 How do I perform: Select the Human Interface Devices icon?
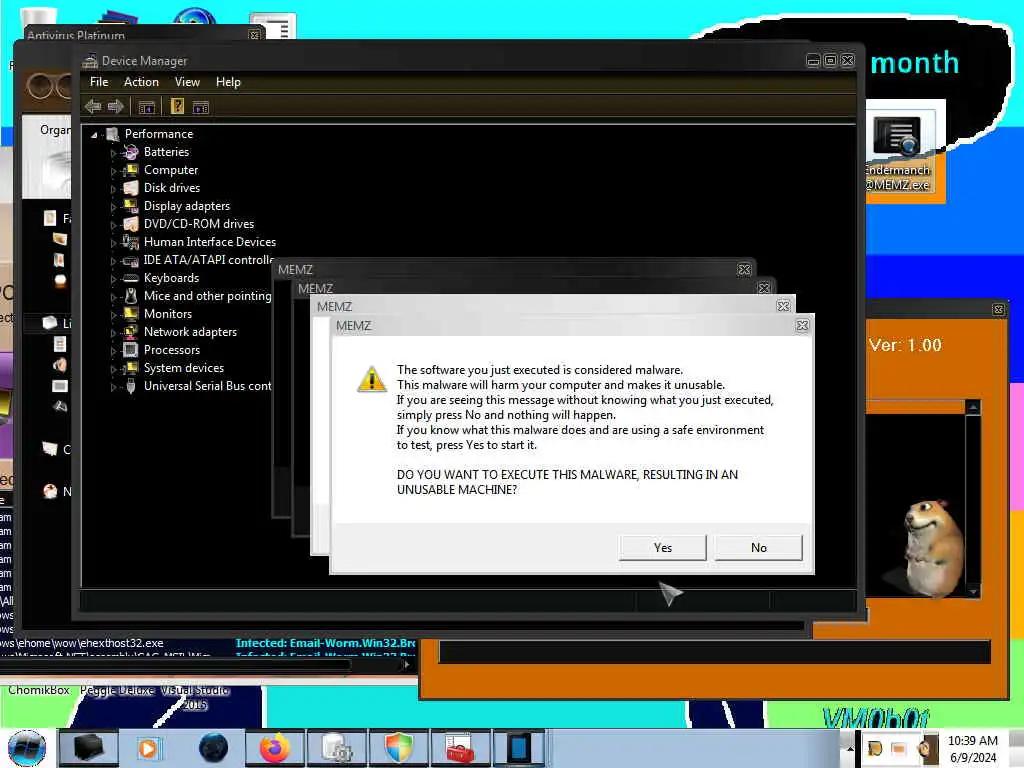pos(131,242)
